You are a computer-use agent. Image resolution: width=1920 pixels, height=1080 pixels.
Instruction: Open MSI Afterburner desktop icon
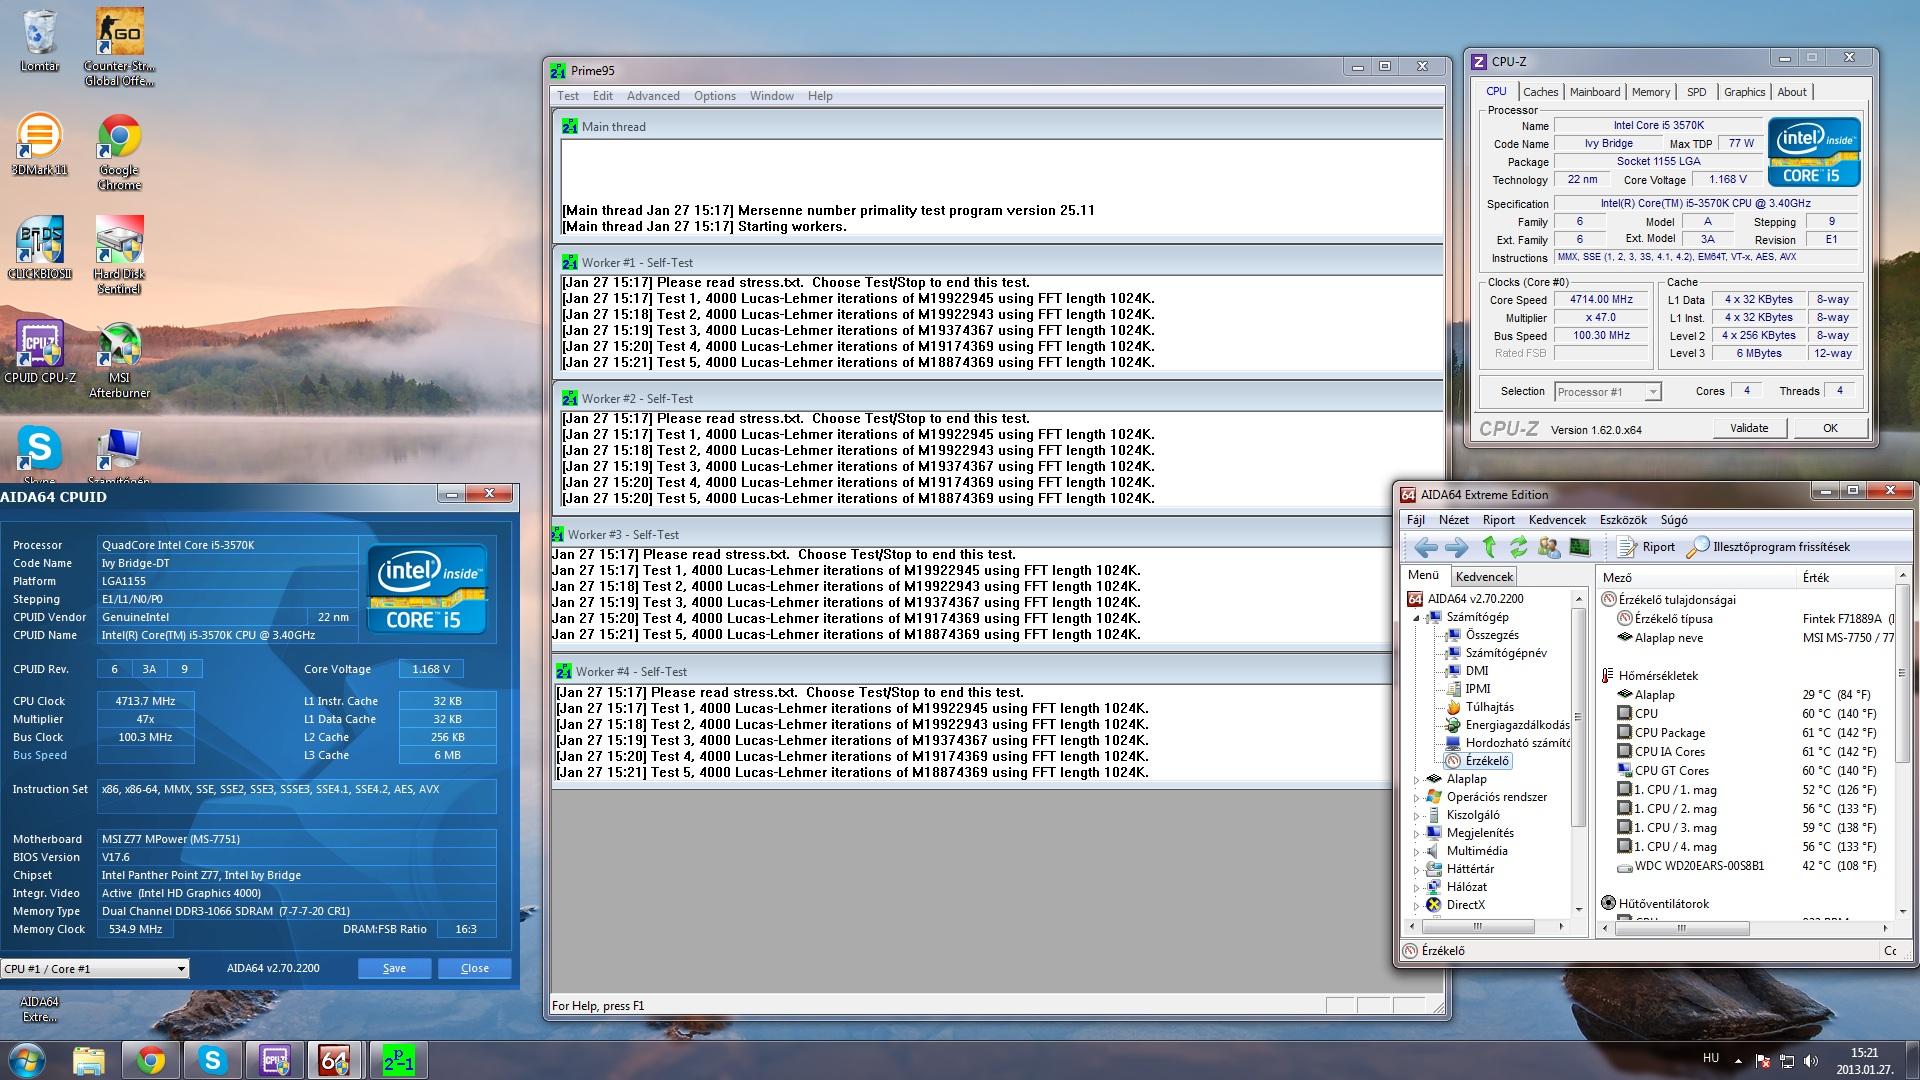(119, 357)
